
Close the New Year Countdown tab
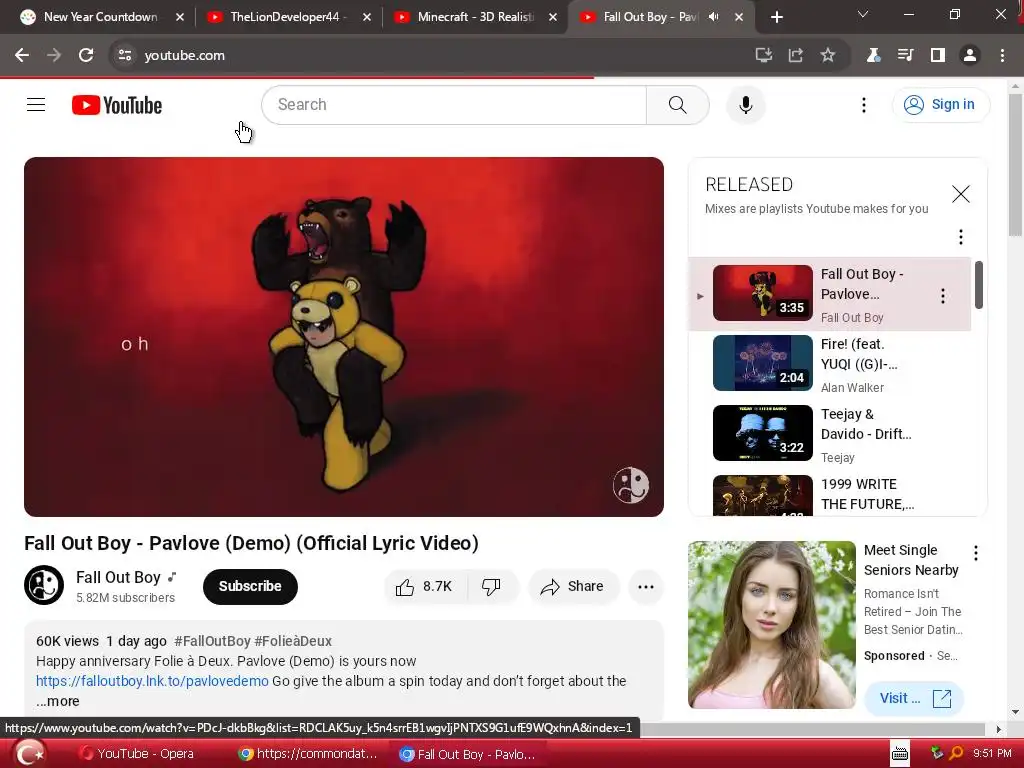[x=180, y=17]
